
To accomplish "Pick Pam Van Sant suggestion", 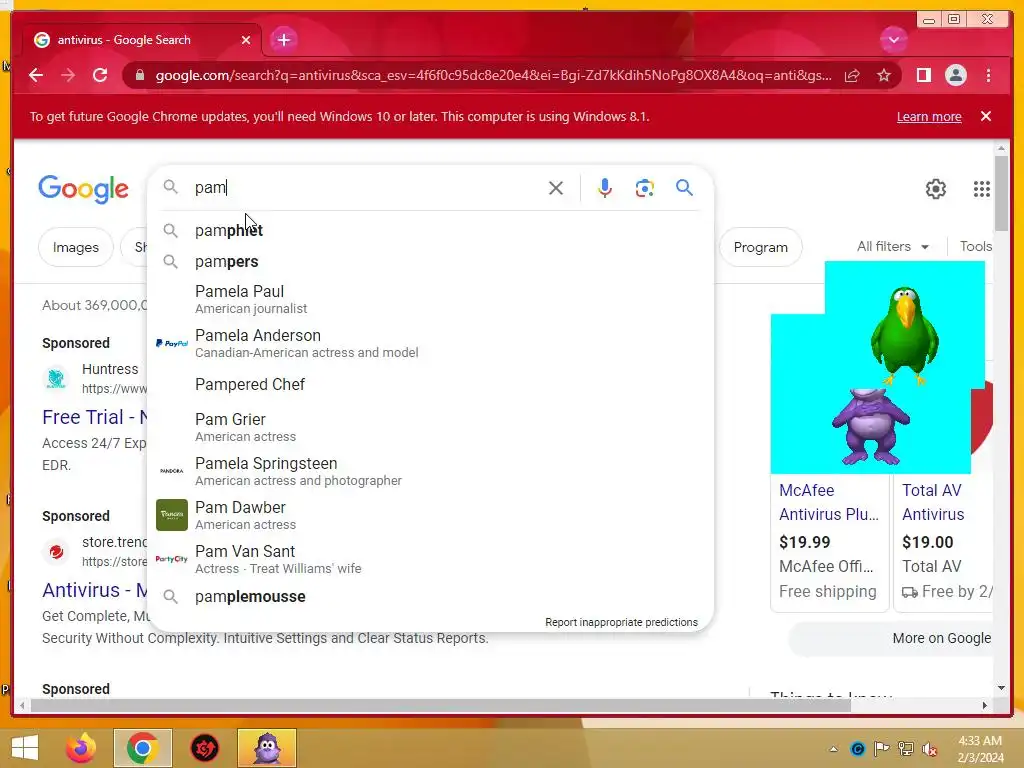I will click(x=430, y=559).
